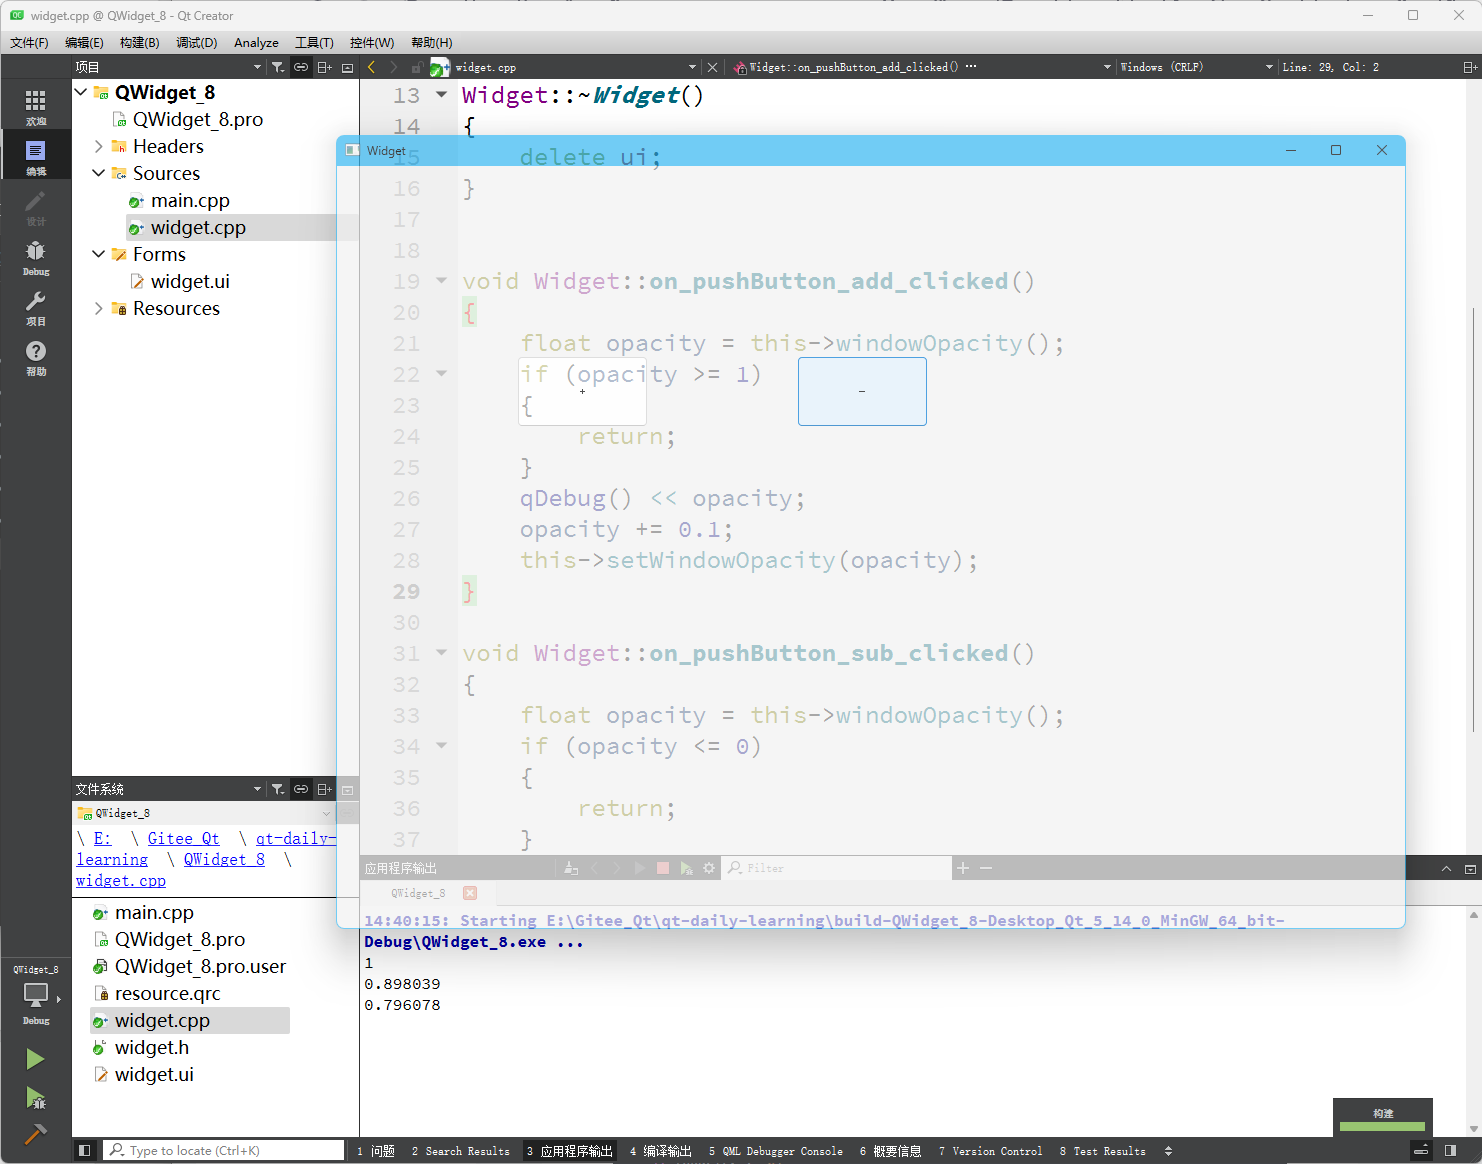Fold the Widget destructor at line 13
Image resolution: width=1482 pixels, height=1164 pixels.
point(441,95)
